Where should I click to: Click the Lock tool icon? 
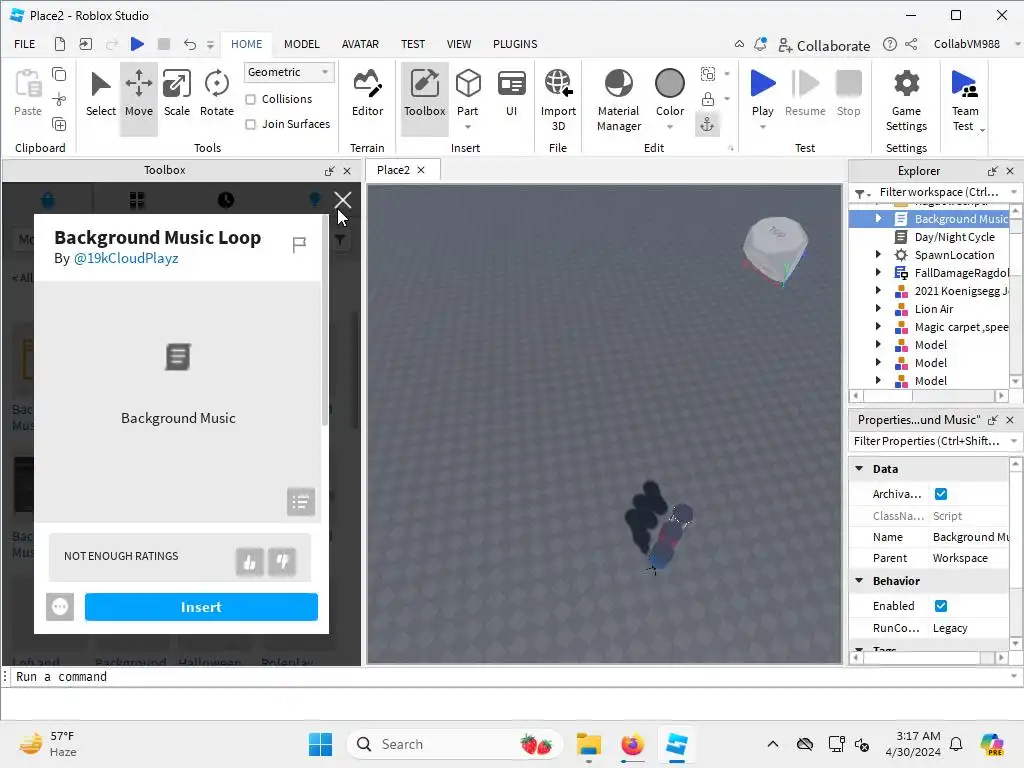(x=707, y=99)
